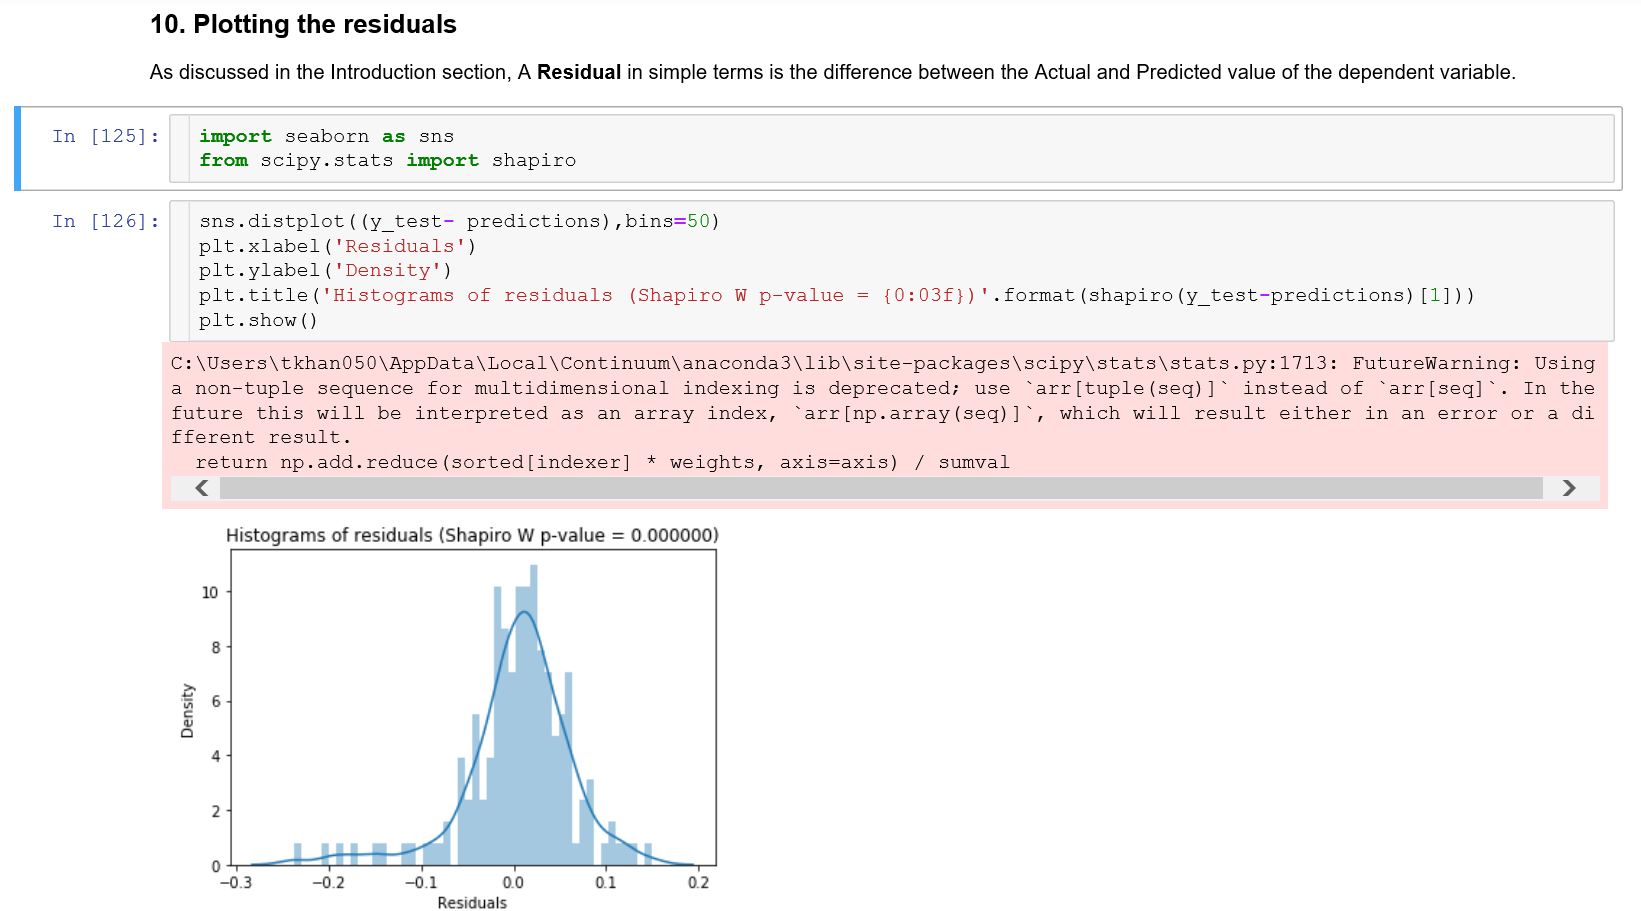
Task: Click the plt.show() line
Action: coord(258,320)
